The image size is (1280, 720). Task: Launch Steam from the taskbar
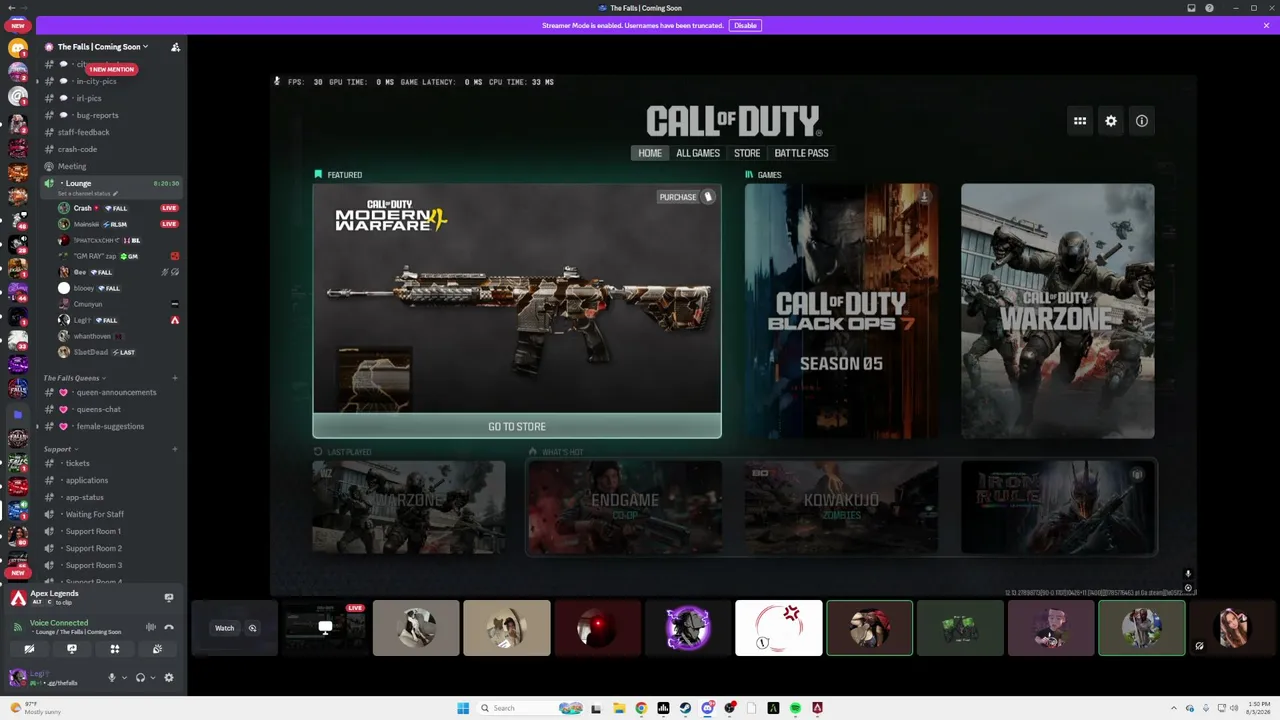point(685,708)
